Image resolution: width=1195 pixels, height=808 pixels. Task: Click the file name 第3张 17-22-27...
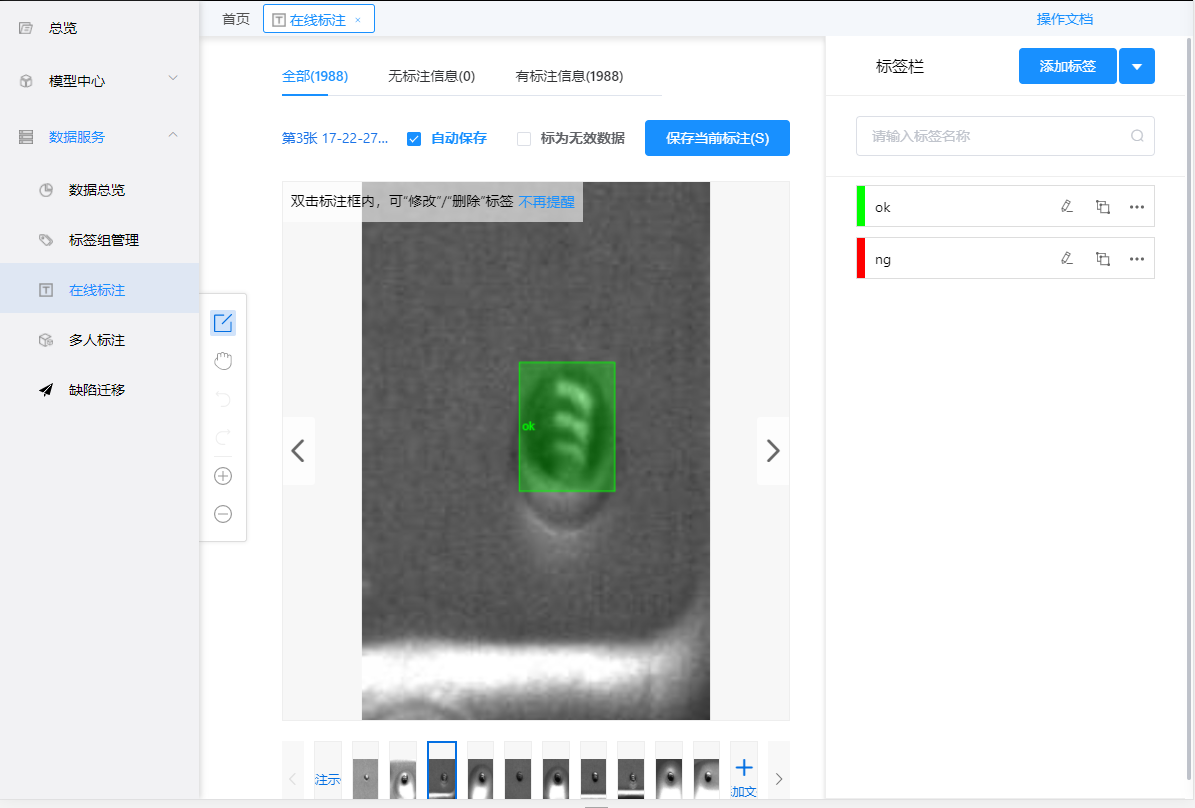(x=335, y=138)
